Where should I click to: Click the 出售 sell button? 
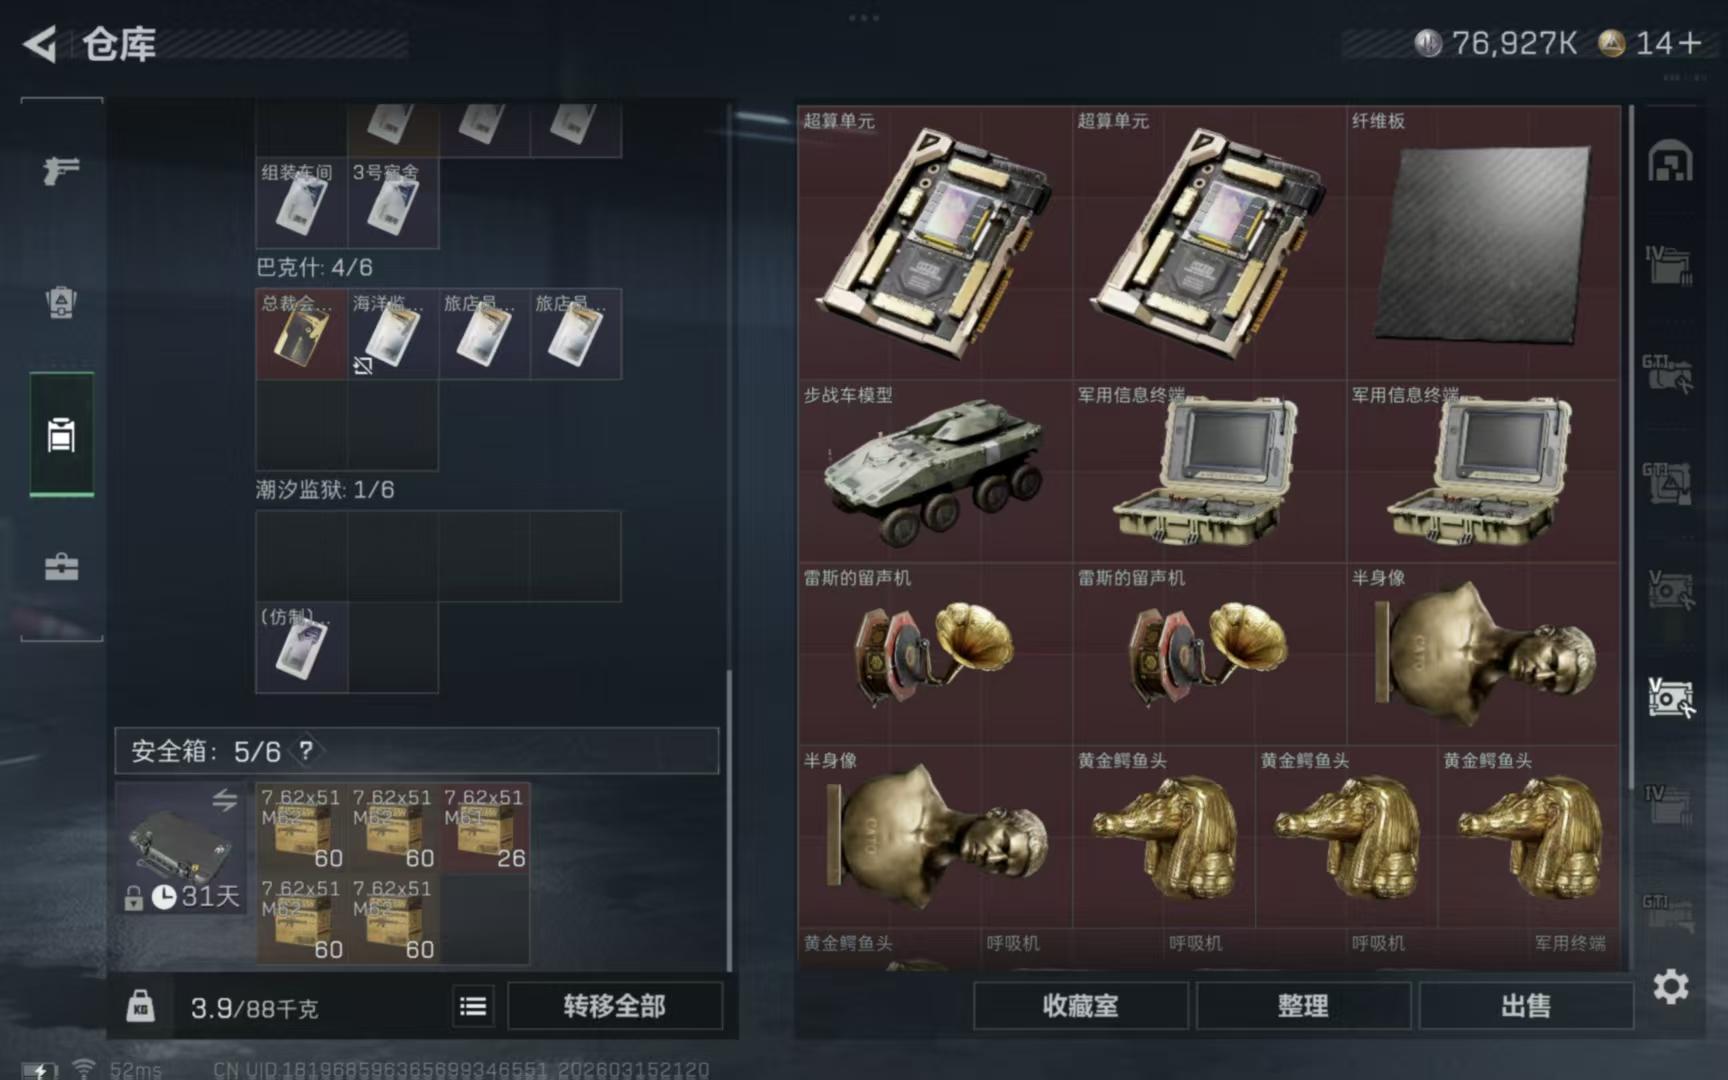click(1526, 1006)
